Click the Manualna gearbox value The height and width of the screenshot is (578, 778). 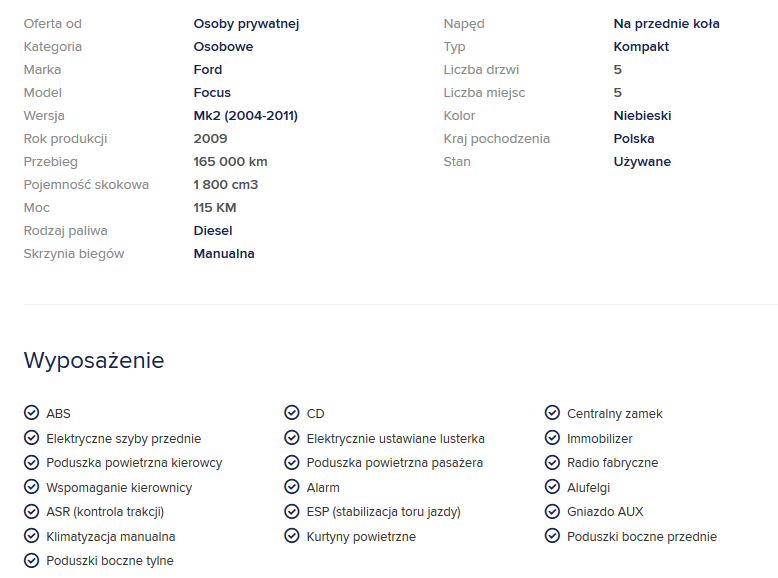(224, 254)
